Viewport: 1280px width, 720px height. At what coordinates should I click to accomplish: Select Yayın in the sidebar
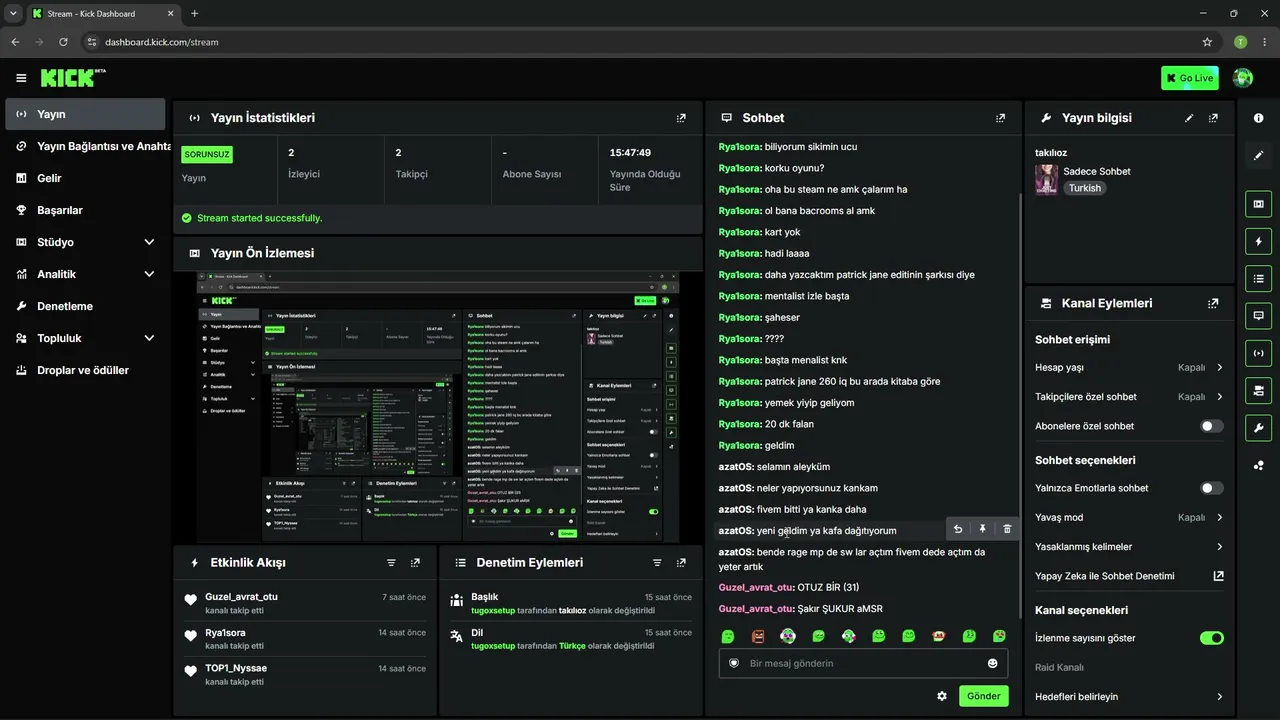(85, 114)
